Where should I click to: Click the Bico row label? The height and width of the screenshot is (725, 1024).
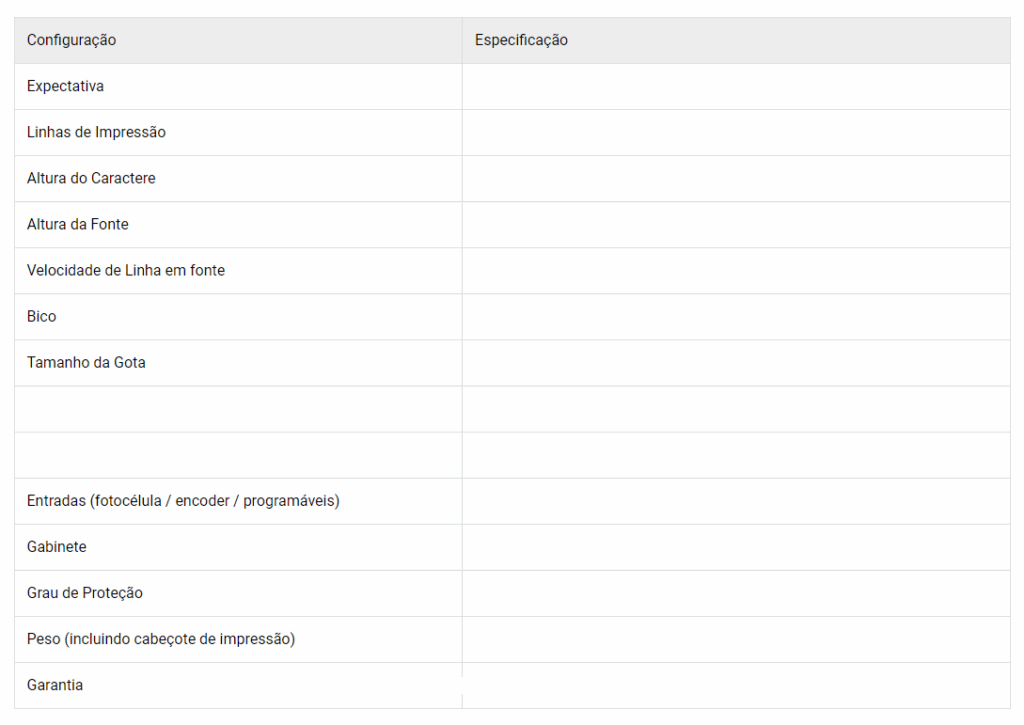click(42, 316)
